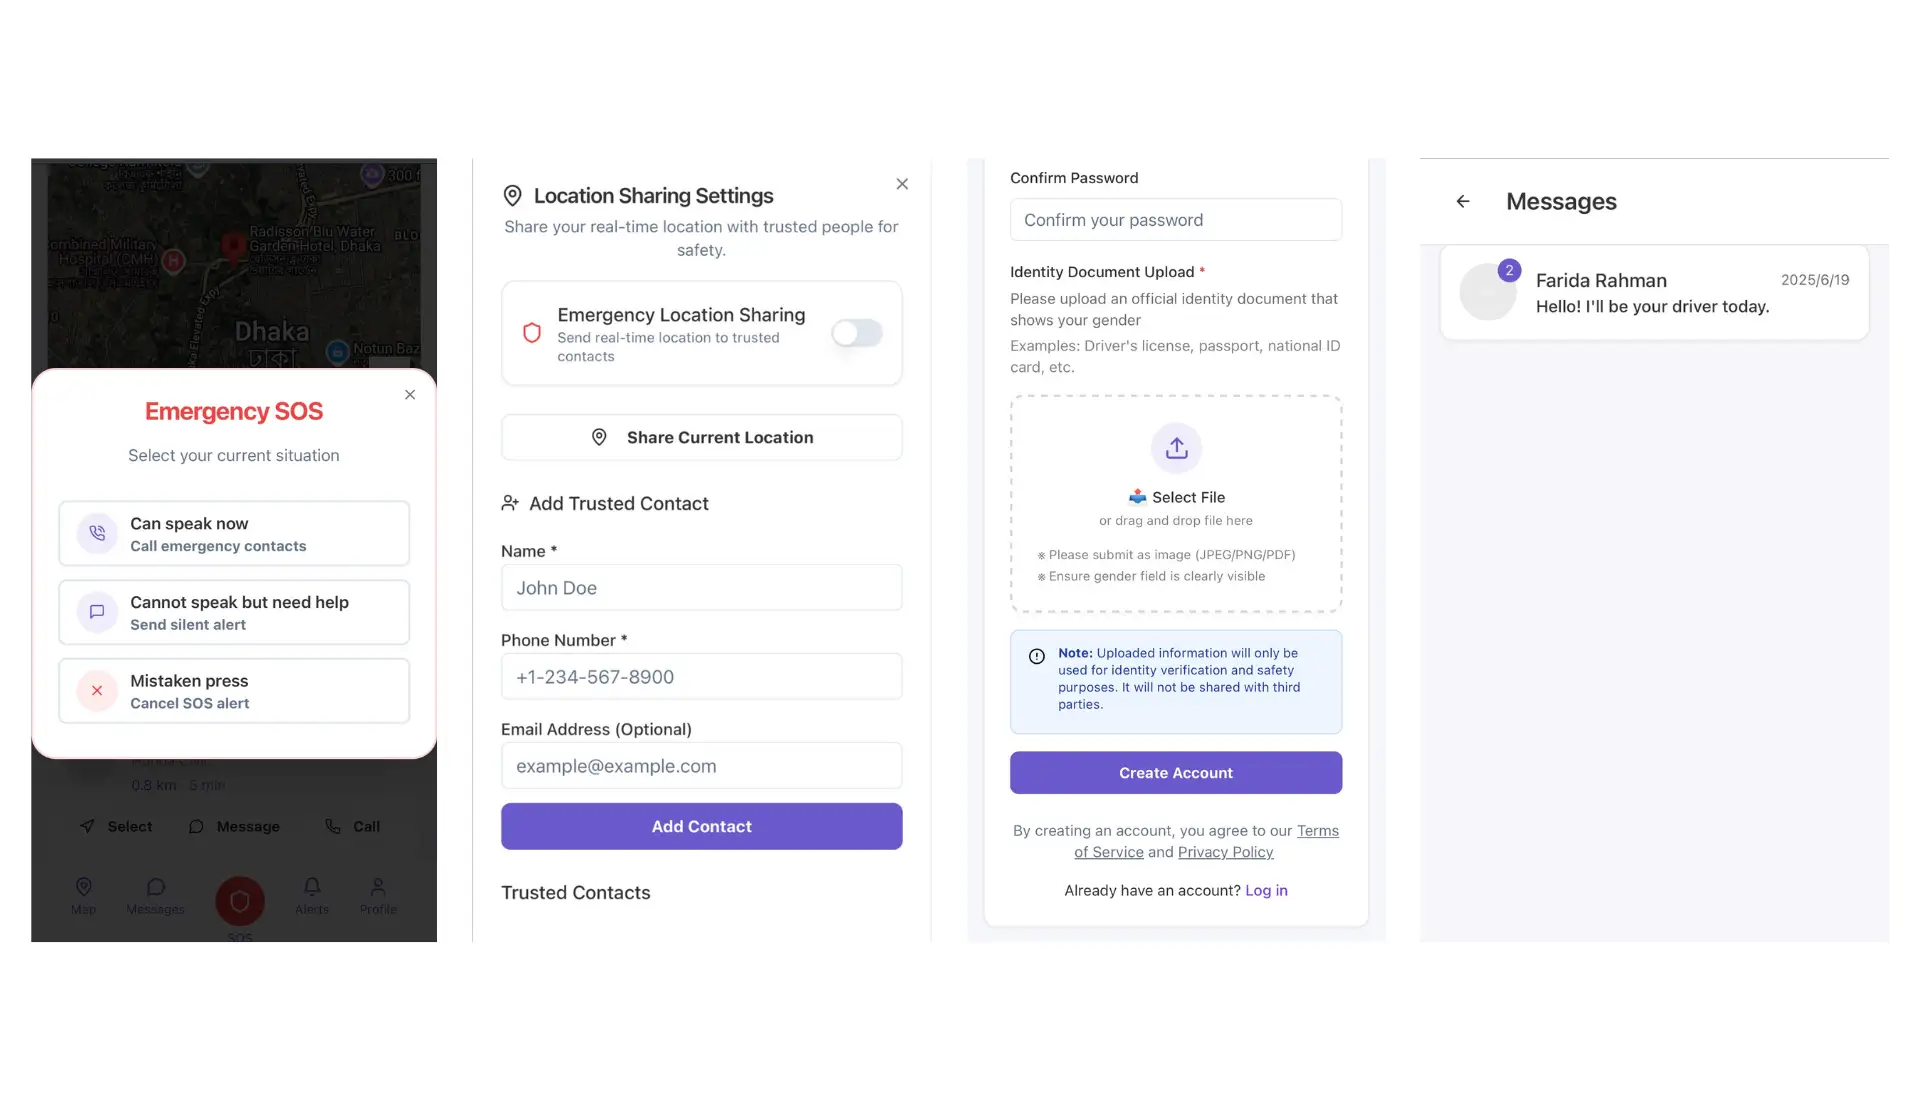The image size is (1920, 1100).
Task: Open Farida Rahman's message thread
Action: coord(1654,293)
